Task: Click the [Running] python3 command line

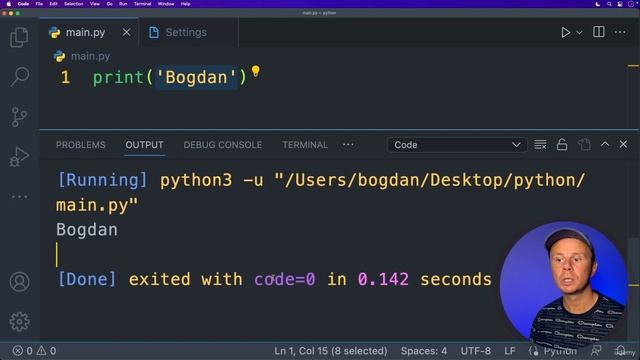Action: [x=321, y=192]
